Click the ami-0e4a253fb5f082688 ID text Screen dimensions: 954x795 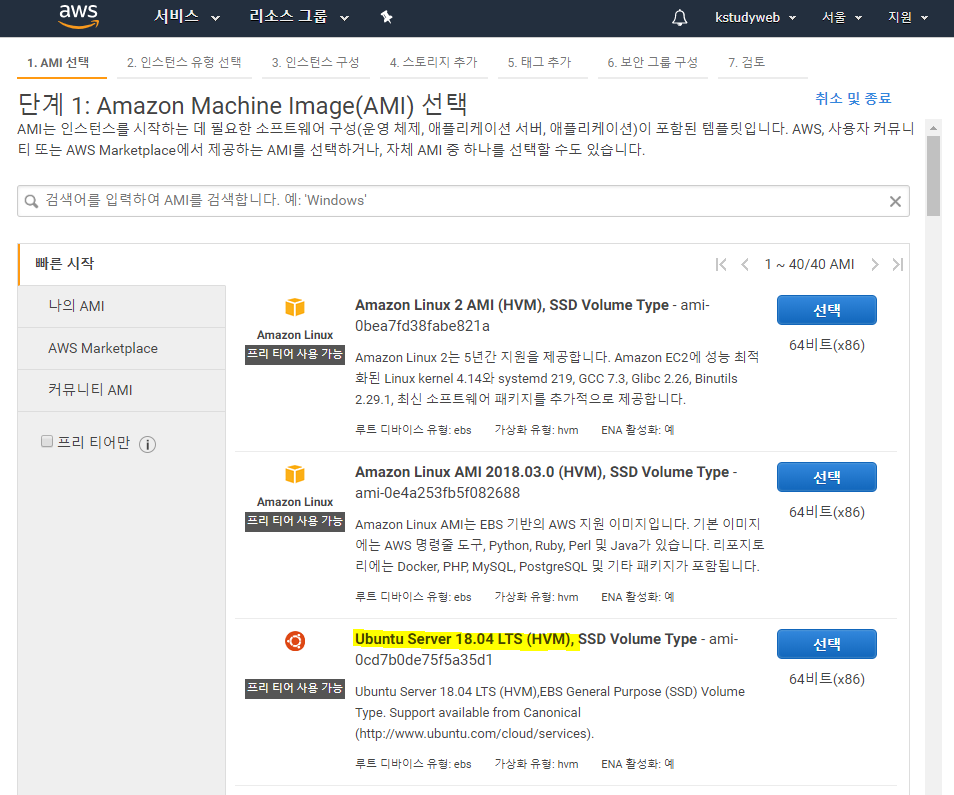[x=437, y=493]
